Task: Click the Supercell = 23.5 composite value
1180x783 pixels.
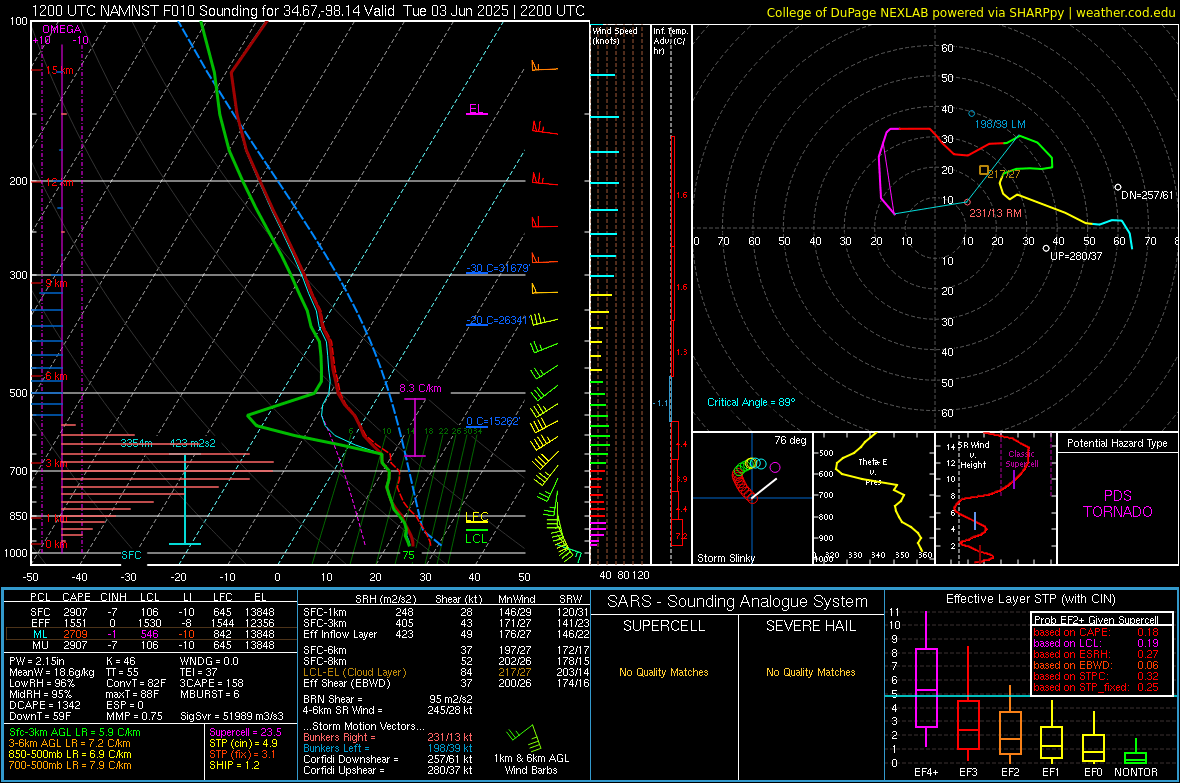Action: (245, 732)
